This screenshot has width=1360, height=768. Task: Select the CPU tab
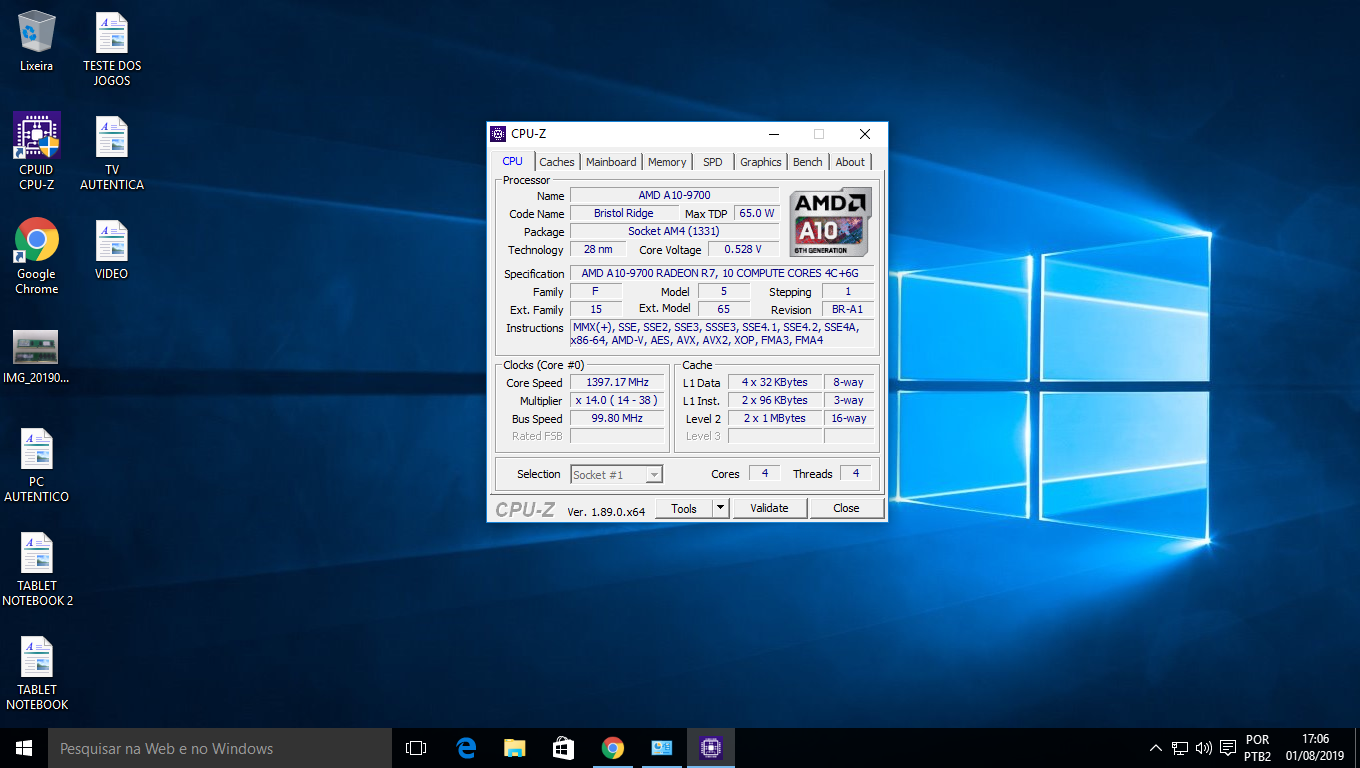click(512, 161)
